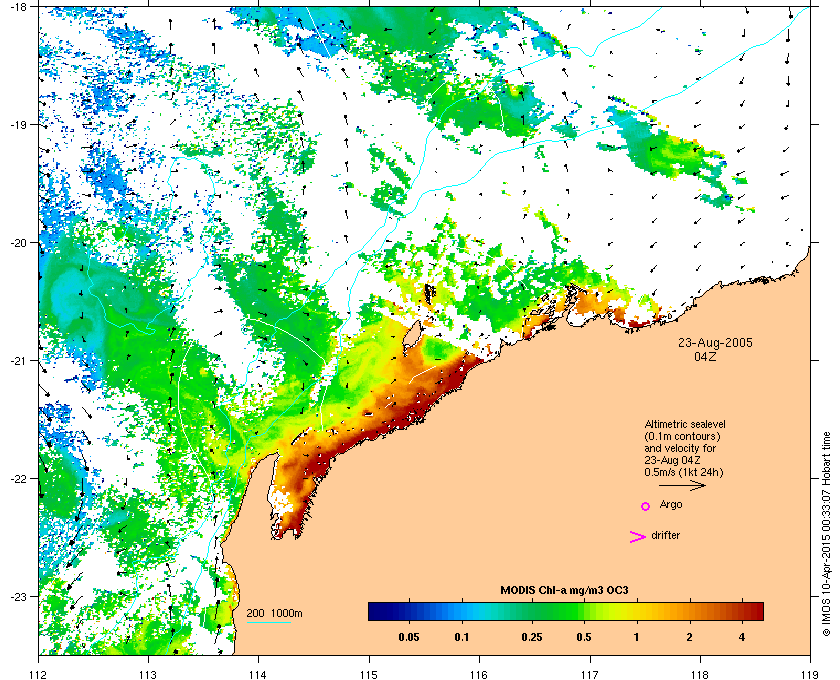840x680 pixels.
Task: Click the 23-Aug-2005 date label
Action: (715, 342)
